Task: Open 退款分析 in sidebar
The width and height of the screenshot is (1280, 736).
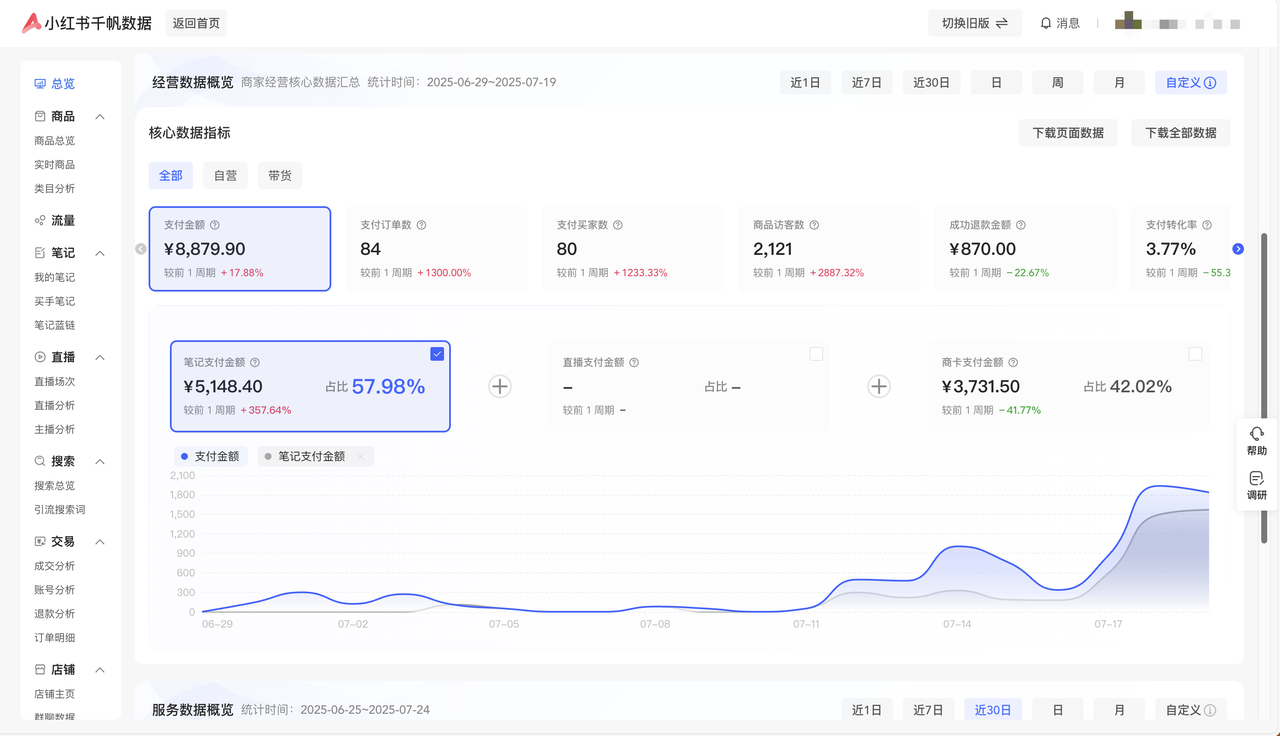Action: pyautogui.click(x=54, y=614)
